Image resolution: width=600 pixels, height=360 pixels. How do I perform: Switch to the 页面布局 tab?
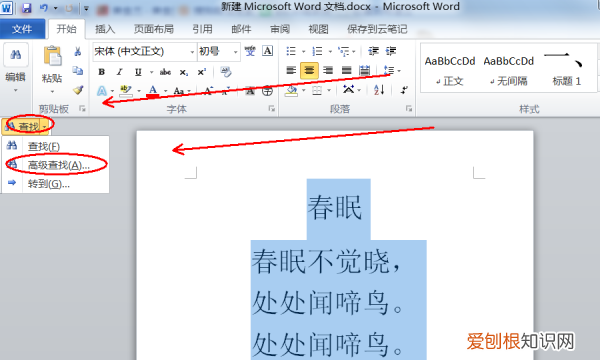tap(153, 29)
